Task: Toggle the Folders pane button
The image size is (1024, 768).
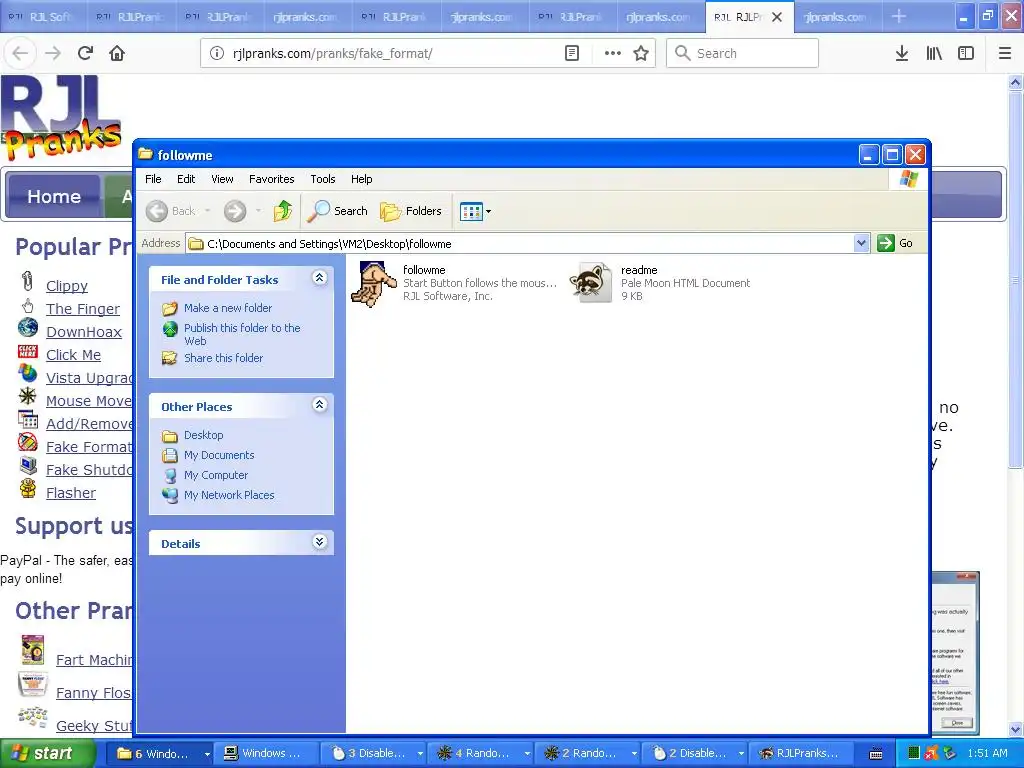Action: click(411, 211)
